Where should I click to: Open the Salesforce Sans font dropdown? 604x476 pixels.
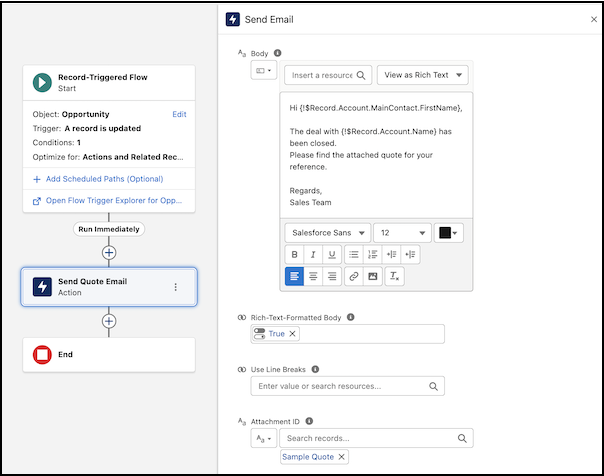[327, 232]
